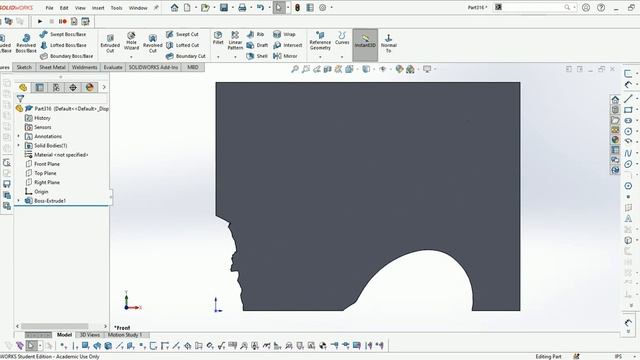Open the File menu
Screen dimensions: 640x360
(49, 8)
